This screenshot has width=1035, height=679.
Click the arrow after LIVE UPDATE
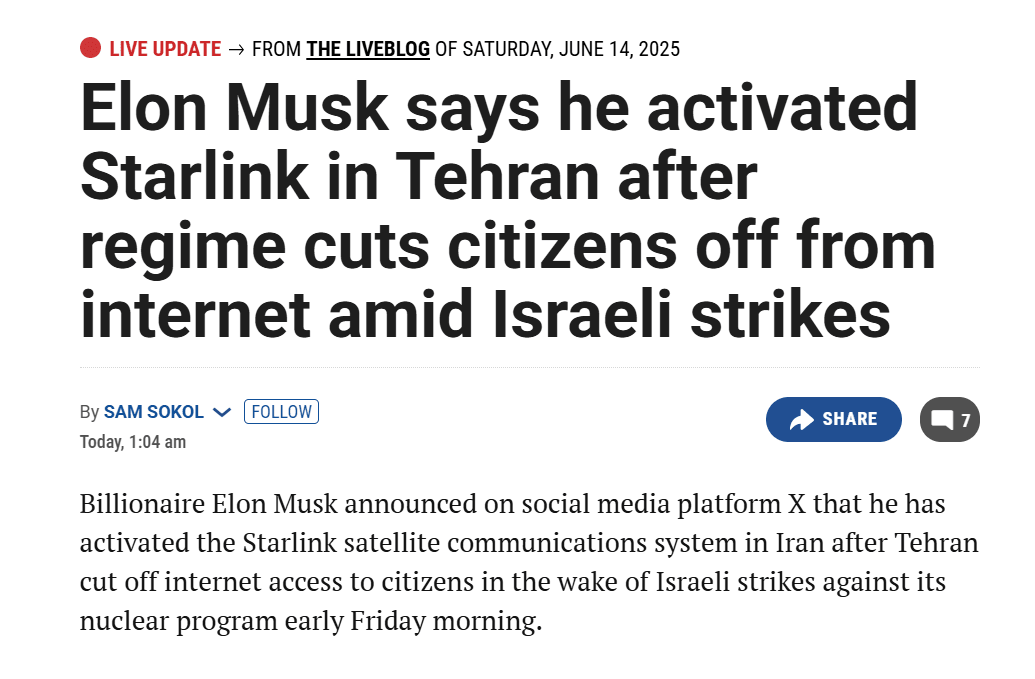pos(236,49)
